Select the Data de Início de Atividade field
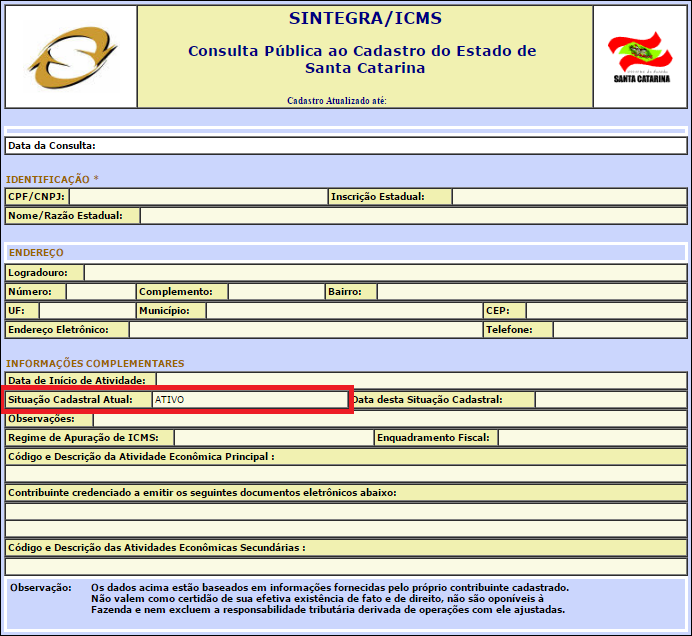Viewport: 692px width, 636px height. pyautogui.click(x=420, y=381)
